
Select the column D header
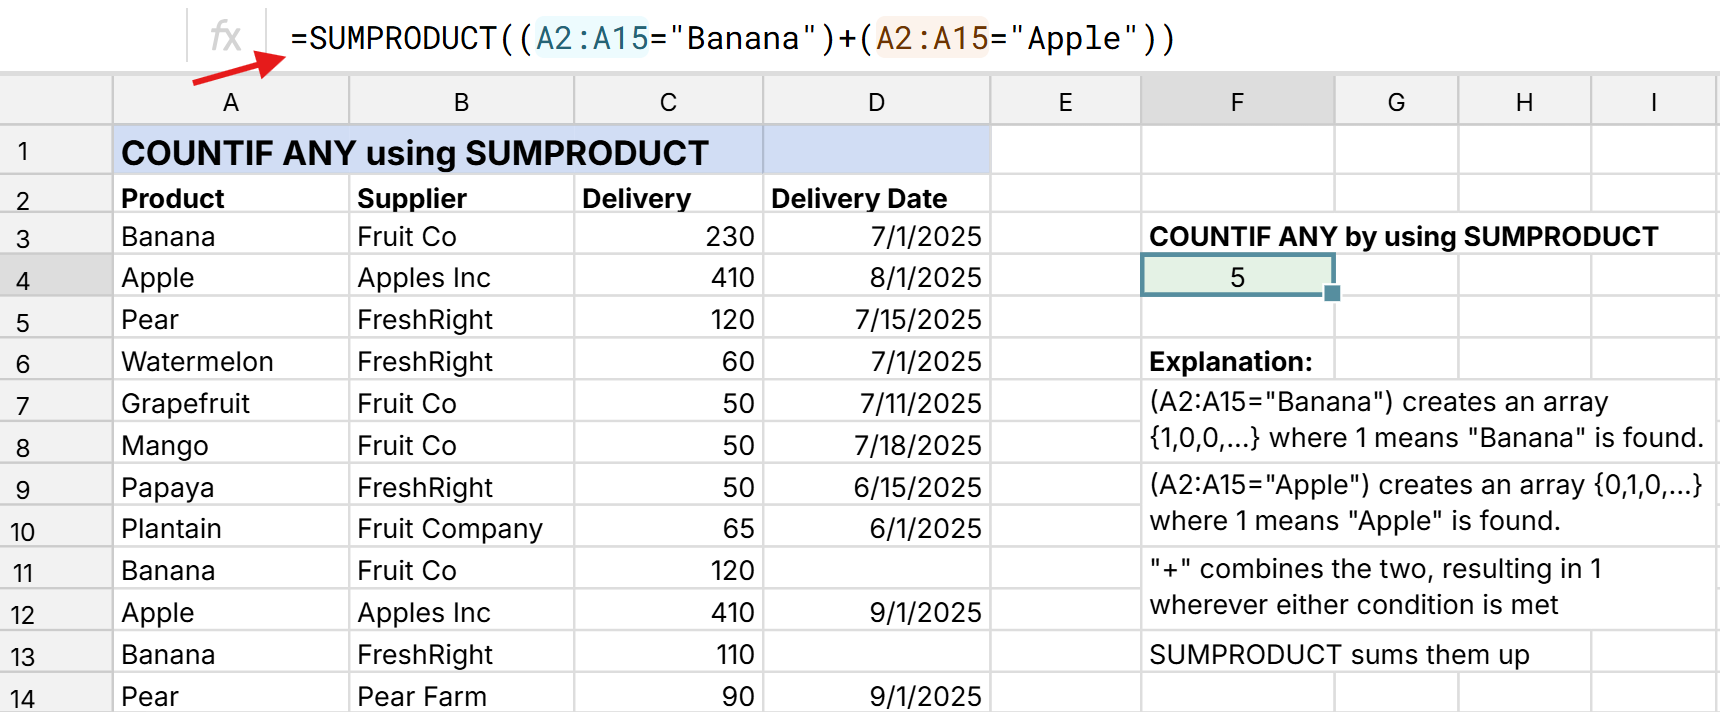[876, 102]
